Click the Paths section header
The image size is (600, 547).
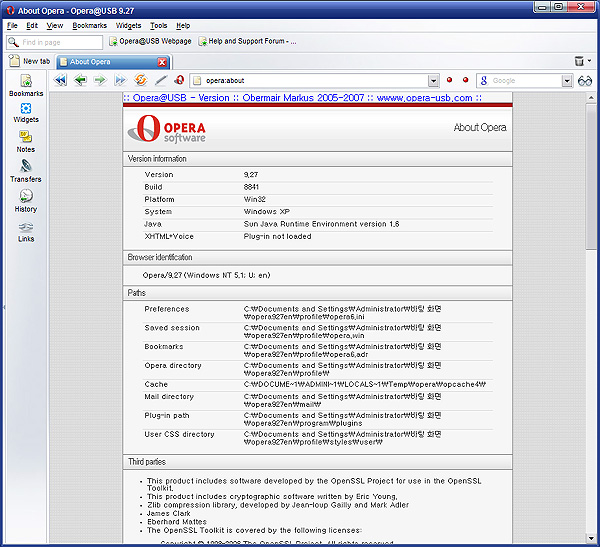(x=318, y=293)
